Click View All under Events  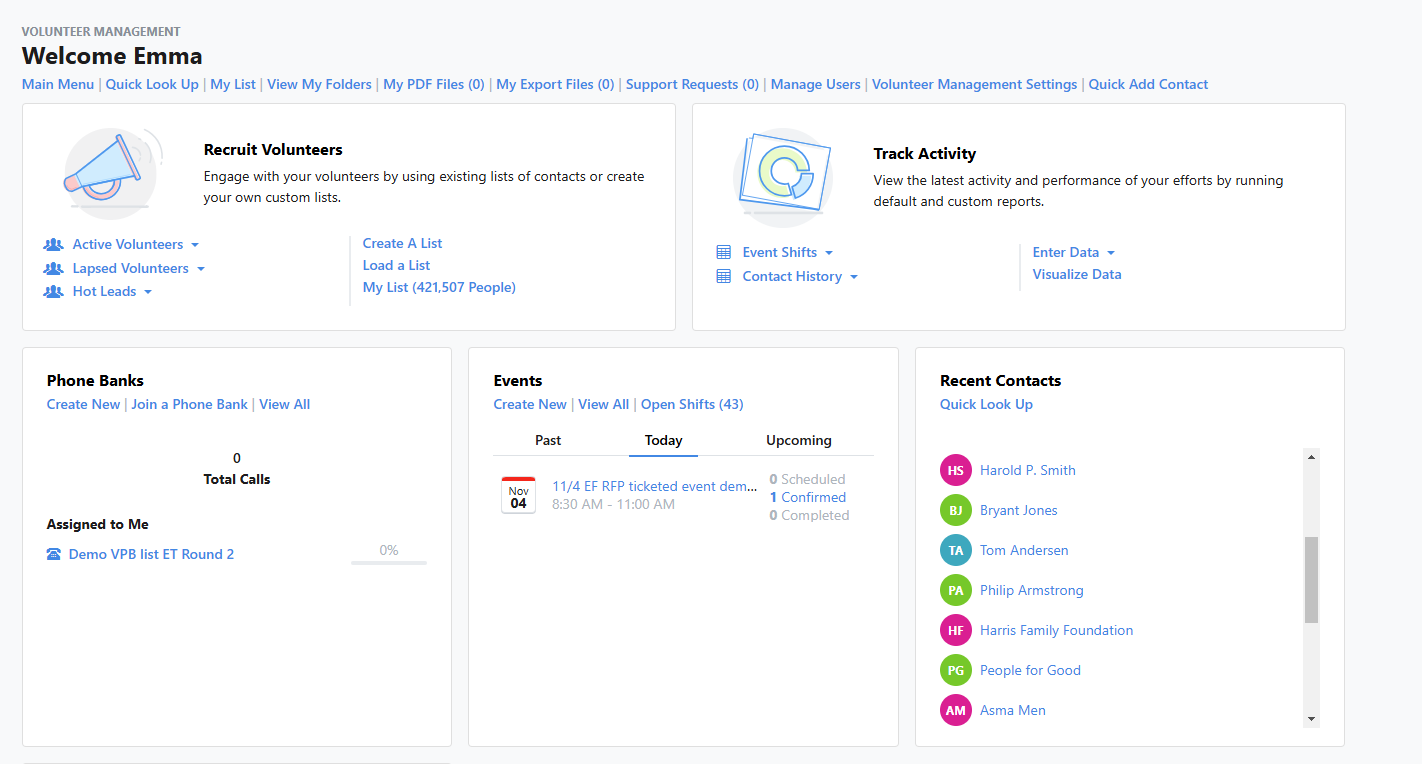[603, 404]
